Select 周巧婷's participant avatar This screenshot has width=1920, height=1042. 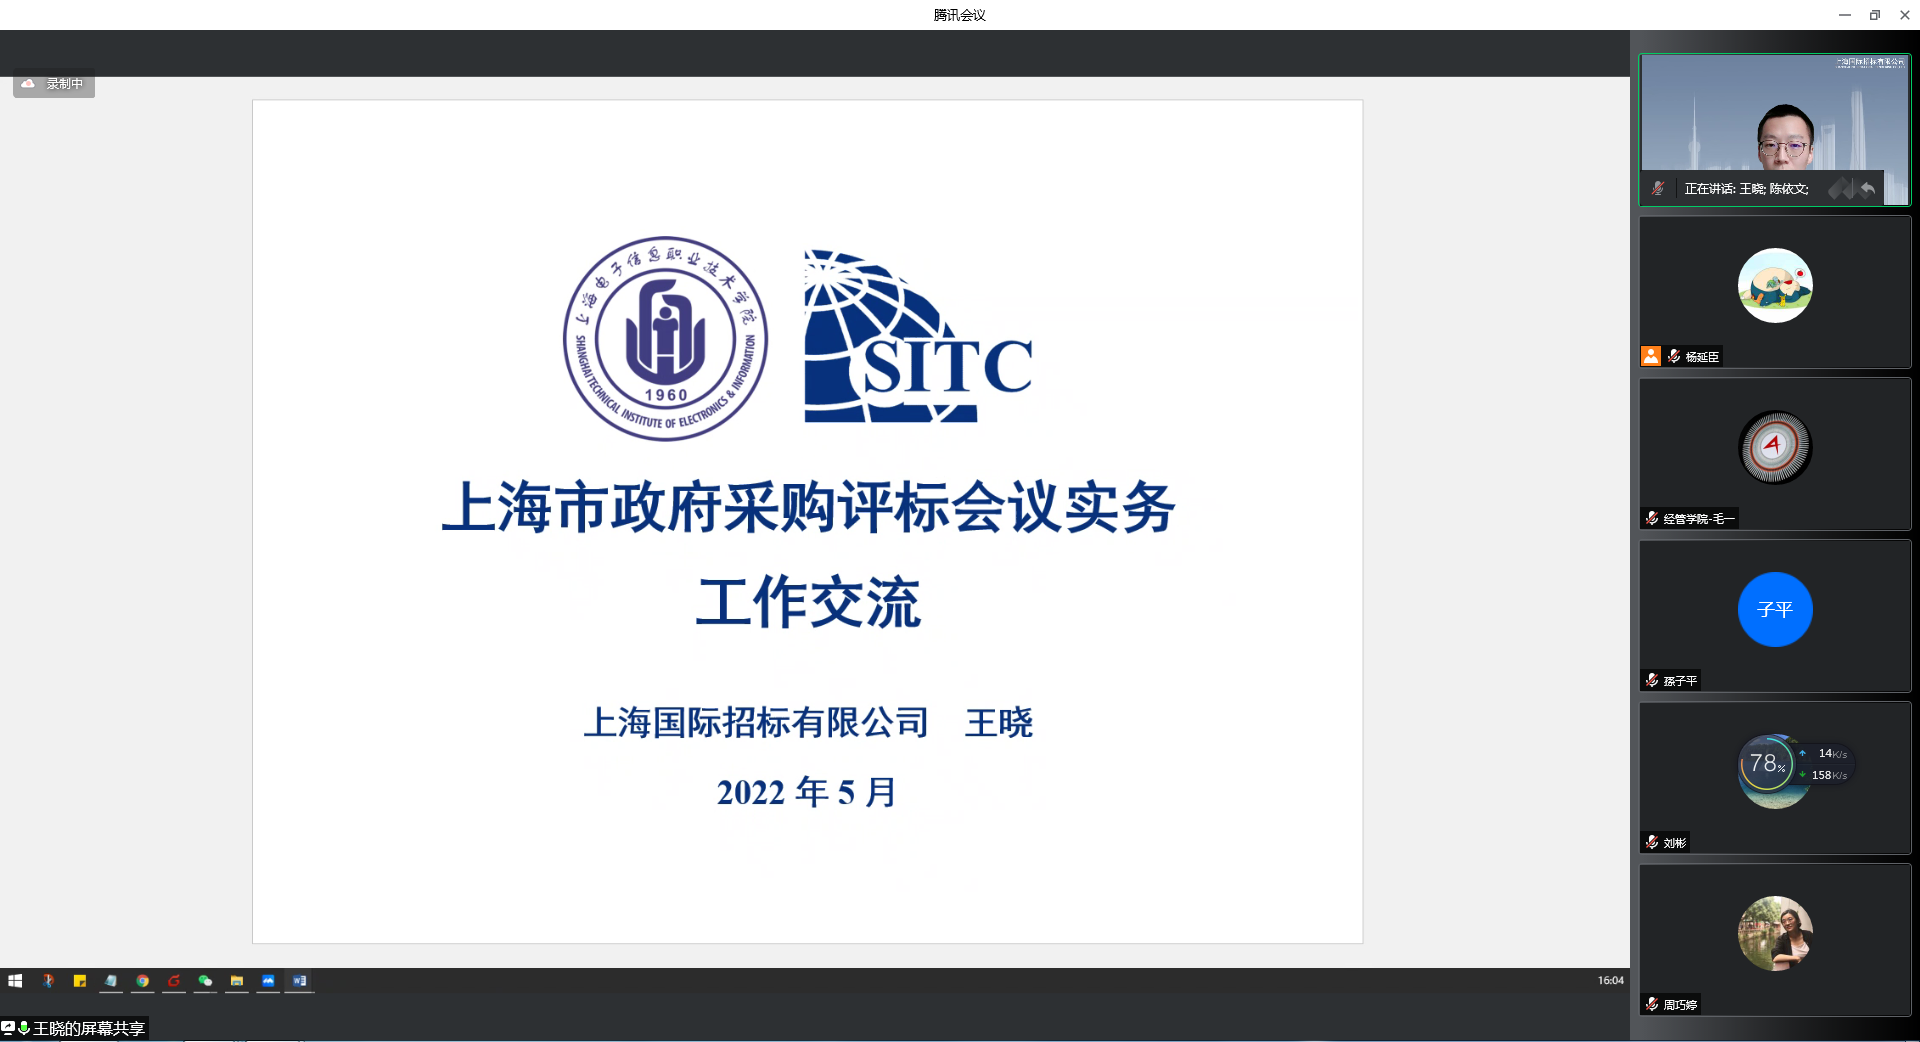(x=1775, y=933)
